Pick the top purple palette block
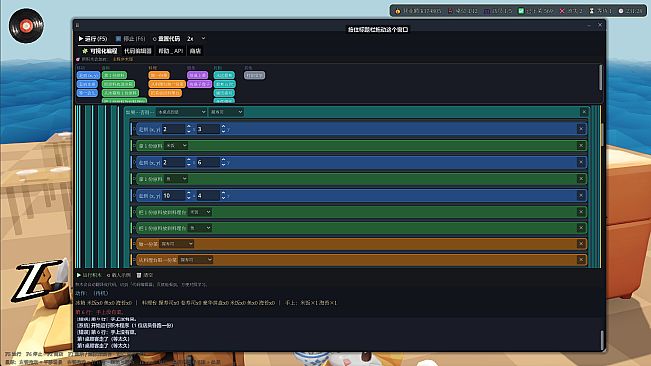The height and width of the screenshot is (366, 651). click(197, 76)
